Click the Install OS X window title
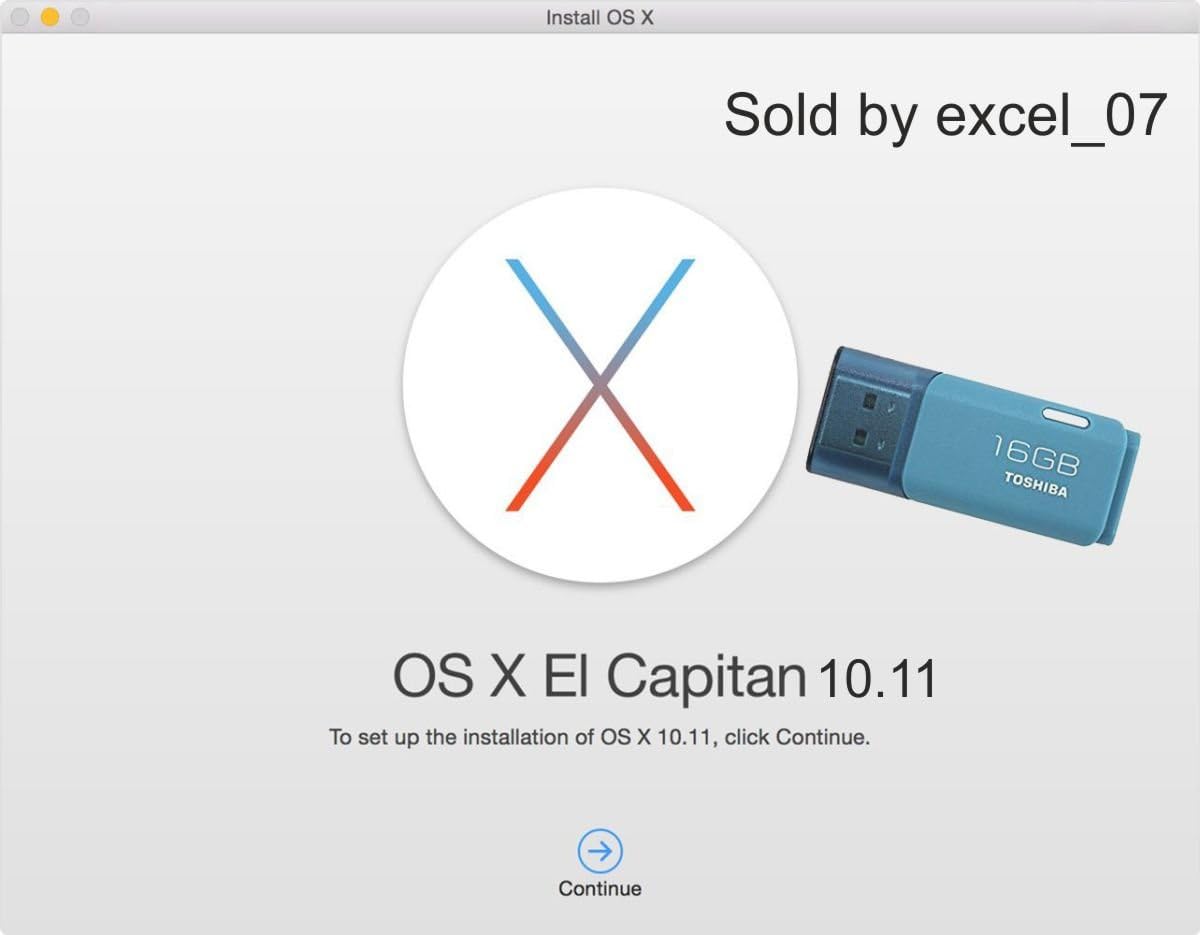 pos(600,18)
